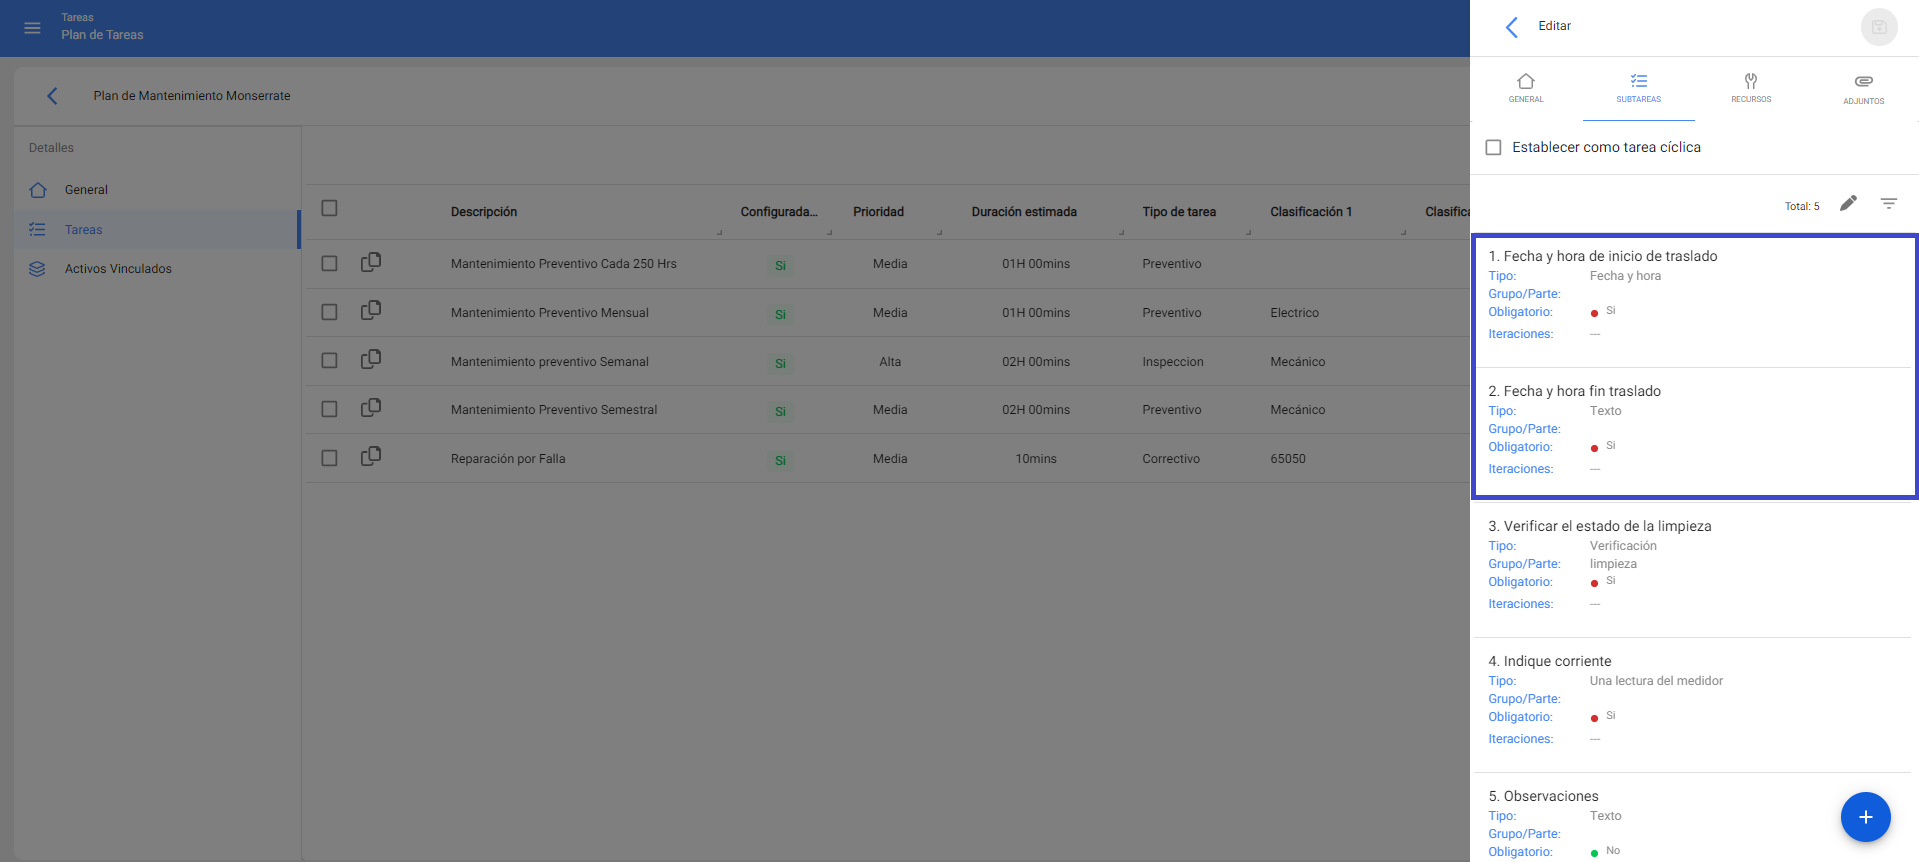1919x862 pixels.
Task: Toggle the select-all checkbox in table header
Action: (329, 208)
